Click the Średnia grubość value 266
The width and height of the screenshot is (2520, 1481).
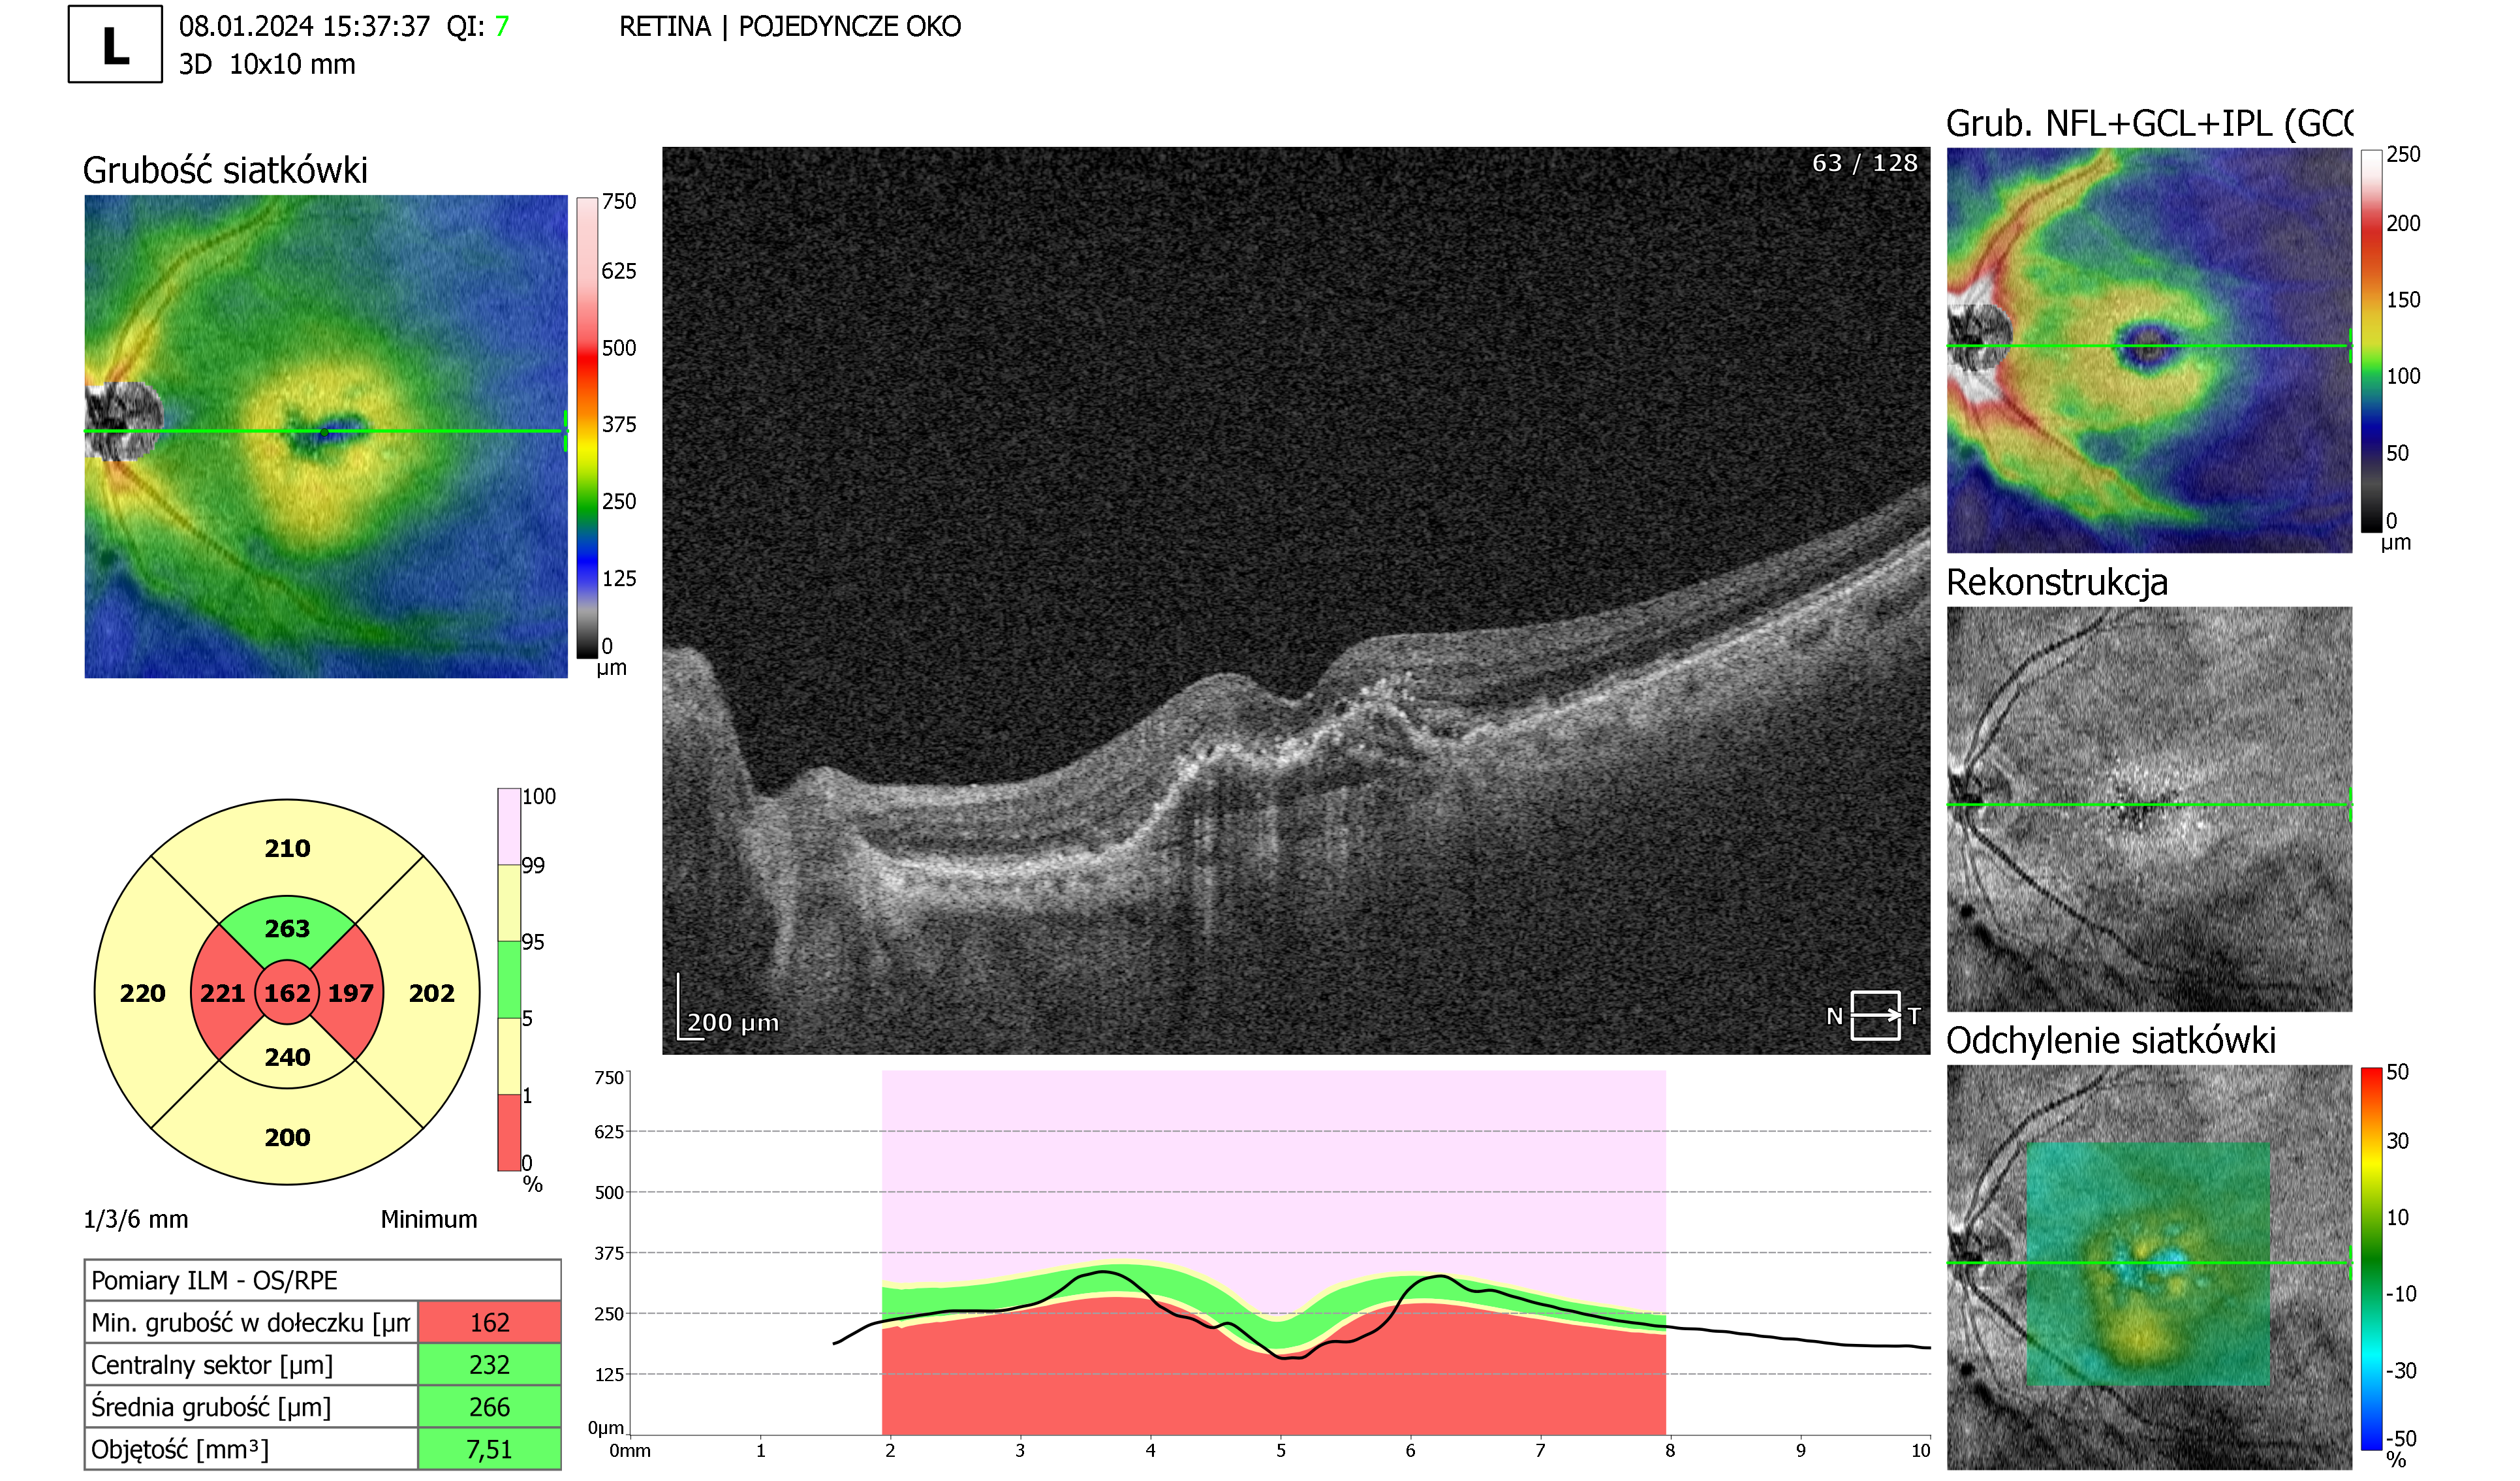(x=489, y=1407)
